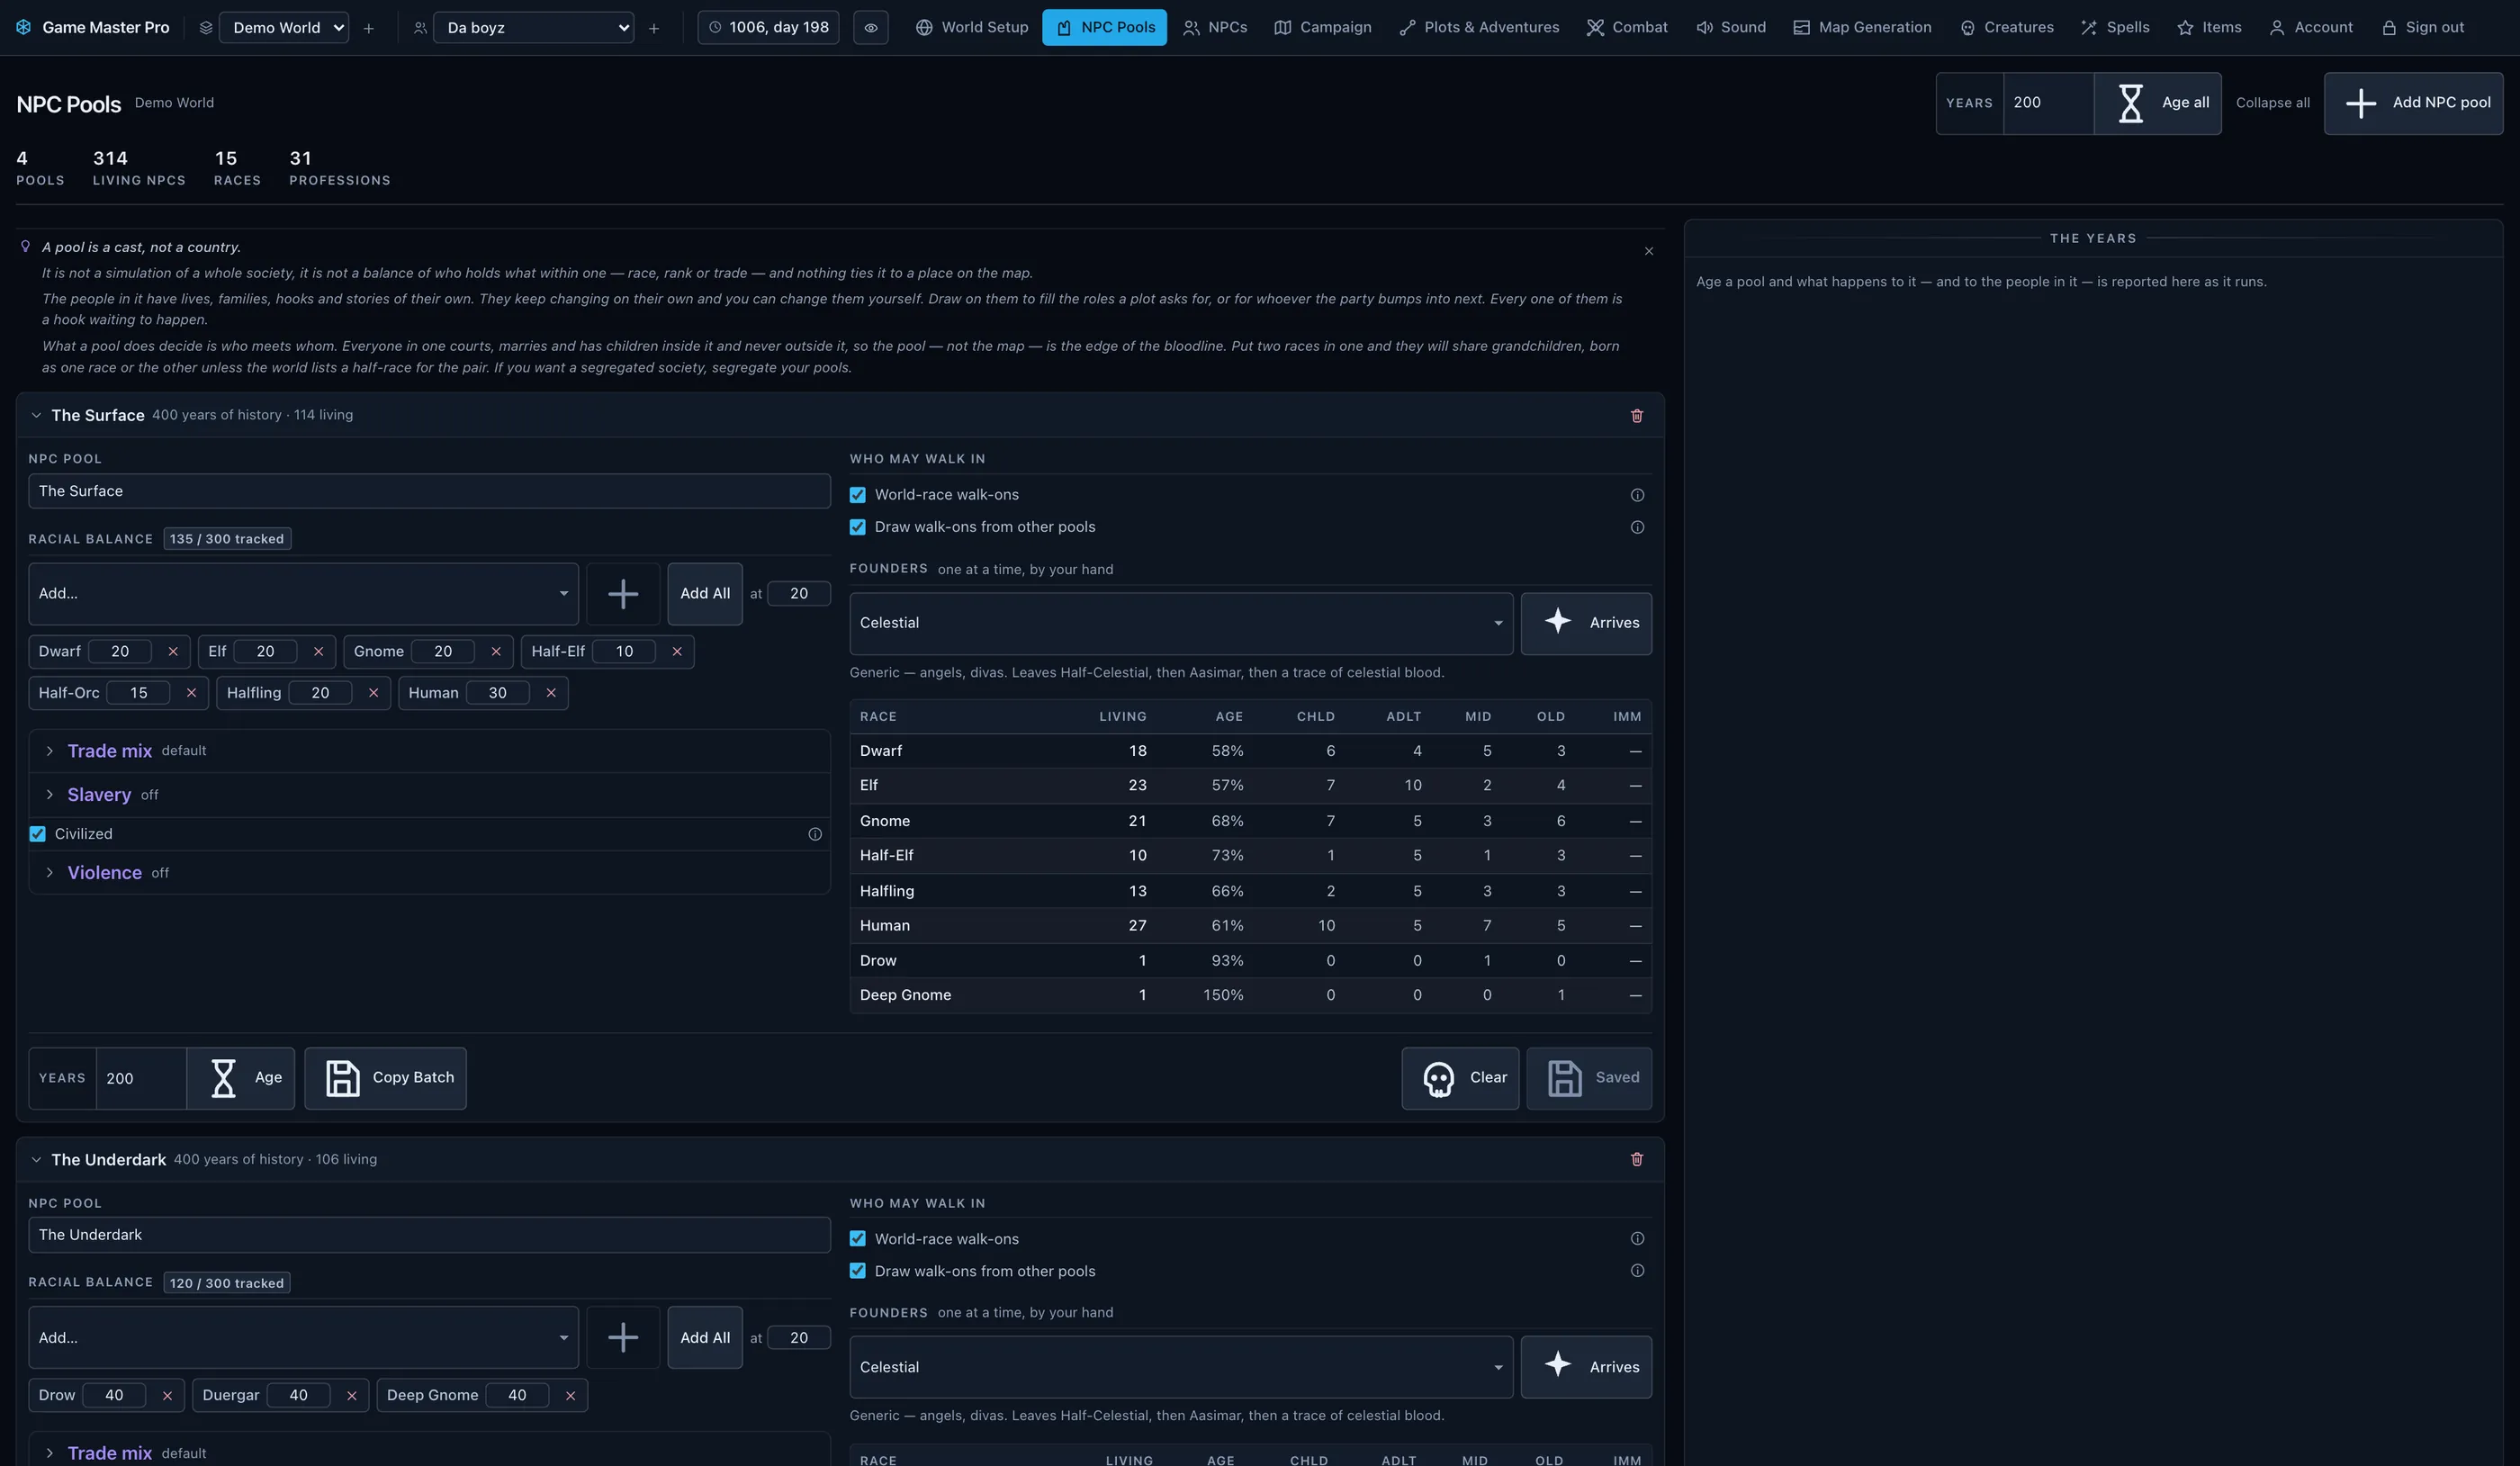This screenshot has width=2520, height=1466.
Task: Open Add race dropdown in The Surface
Action: 304,594
